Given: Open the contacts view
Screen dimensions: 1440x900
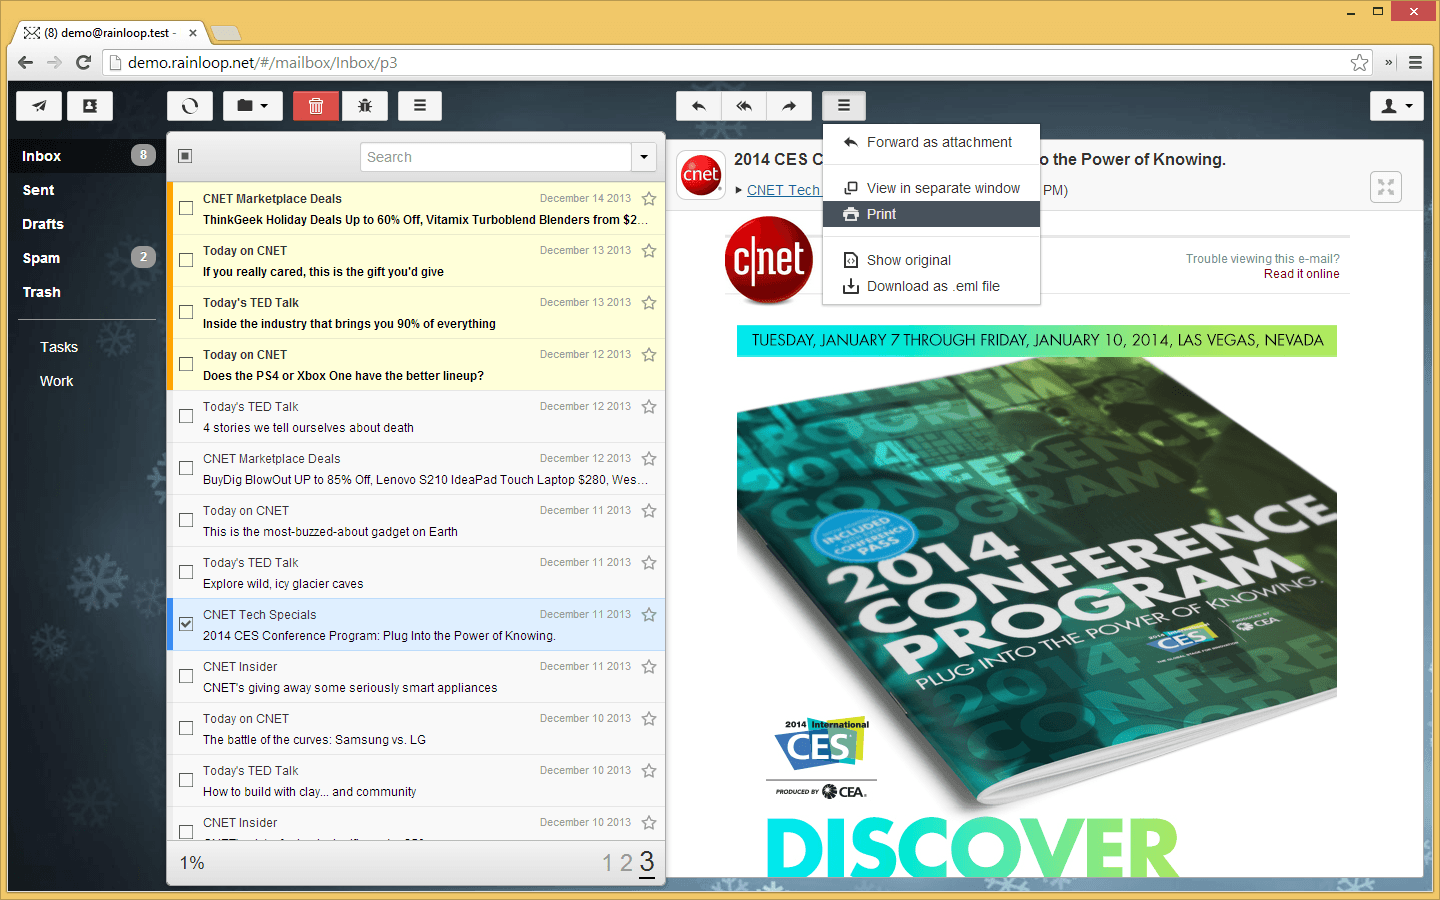Looking at the screenshot, I should click(89, 105).
